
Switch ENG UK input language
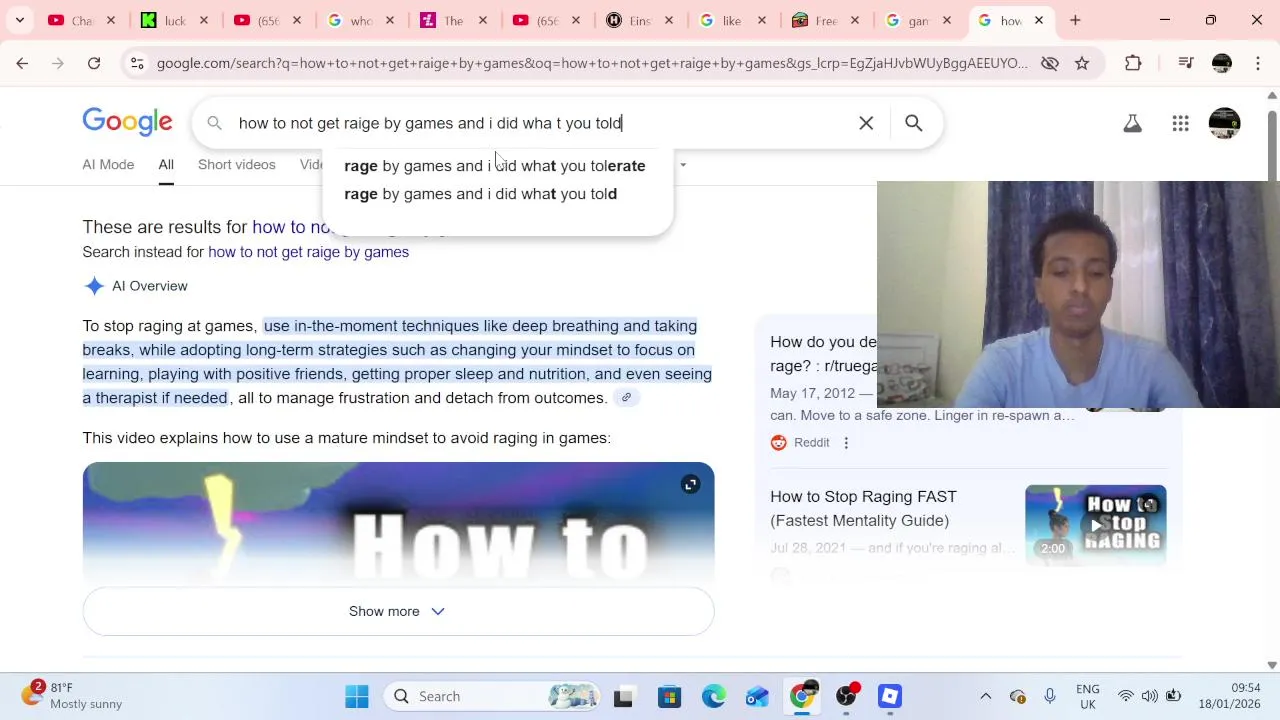[x=1087, y=696]
